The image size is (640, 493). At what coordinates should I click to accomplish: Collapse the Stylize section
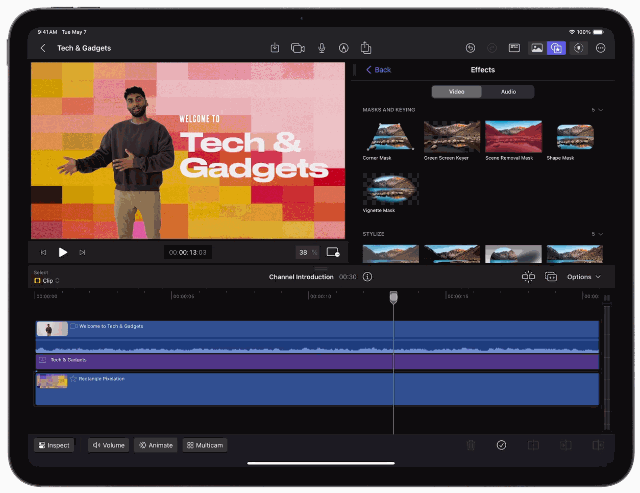coord(598,234)
